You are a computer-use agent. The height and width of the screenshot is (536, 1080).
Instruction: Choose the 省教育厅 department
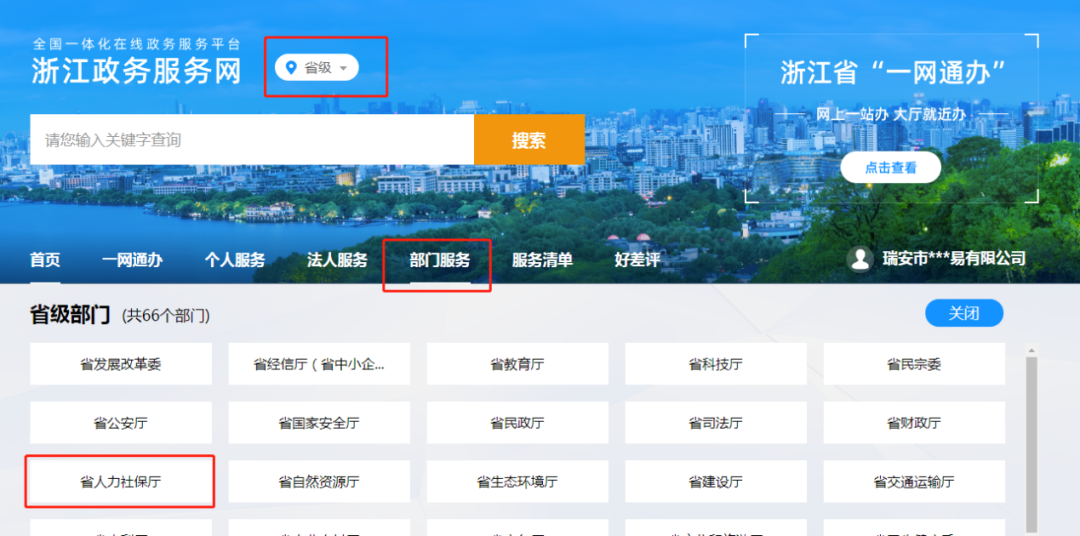pos(517,364)
